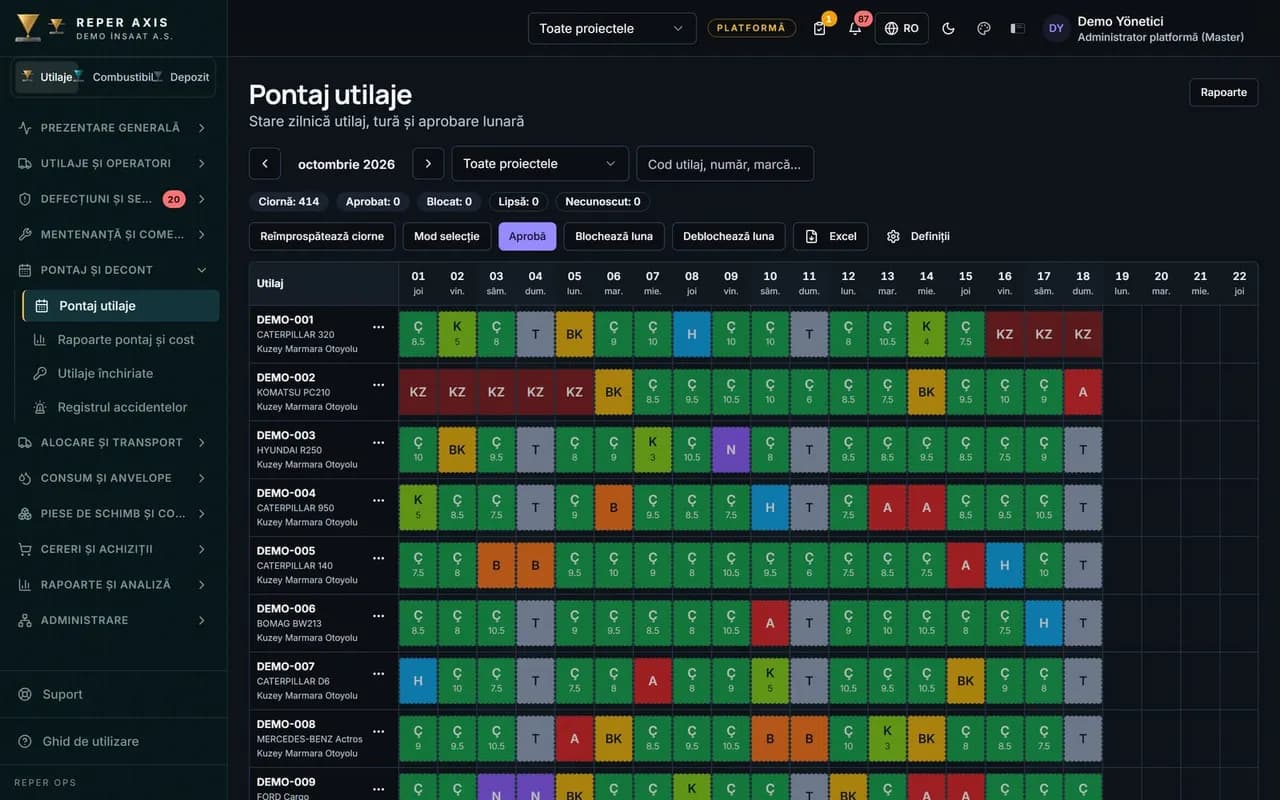This screenshot has width=1280, height=800.
Task: Click the Aprobă button
Action: point(527,236)
